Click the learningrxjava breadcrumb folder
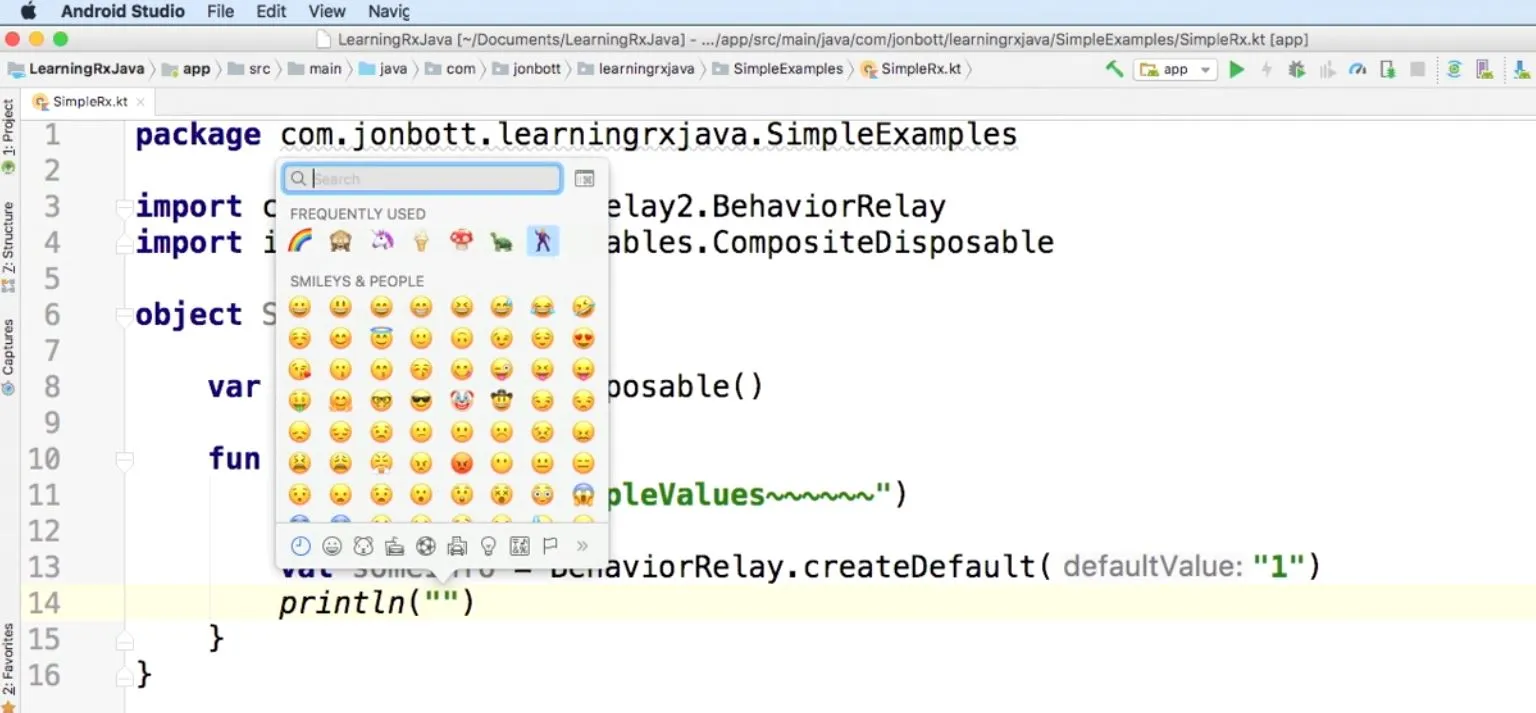The image size is (1536, 713). tap(637, 69)
